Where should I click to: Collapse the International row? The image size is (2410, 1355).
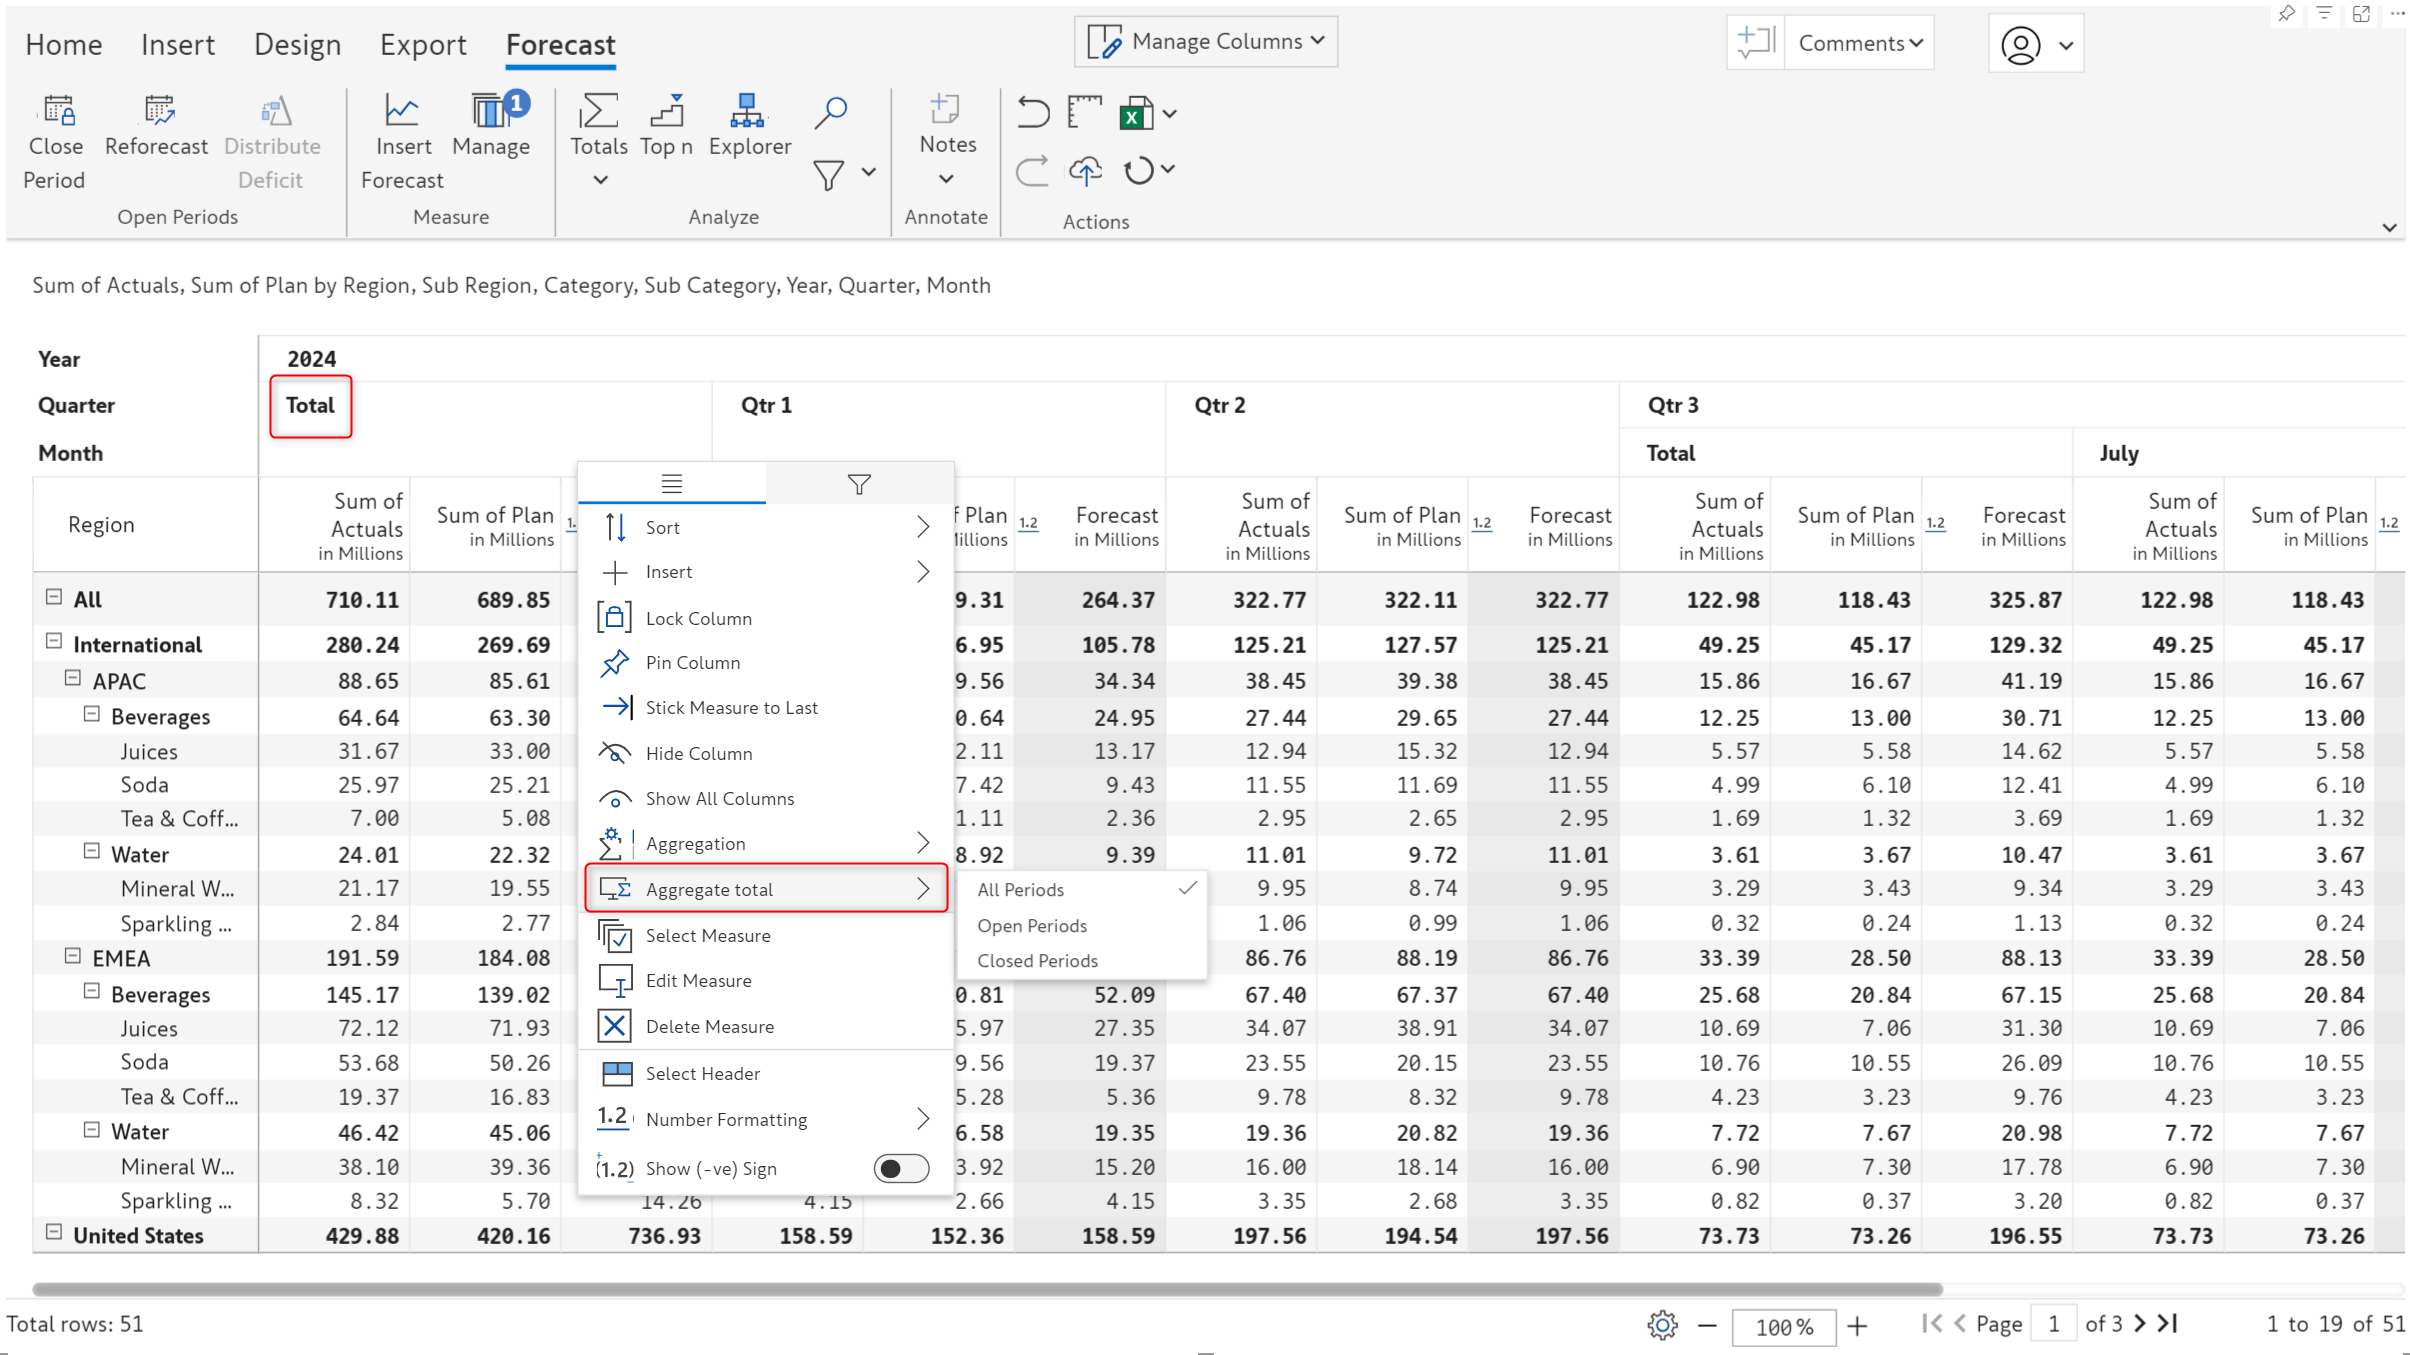click(54, 641)
